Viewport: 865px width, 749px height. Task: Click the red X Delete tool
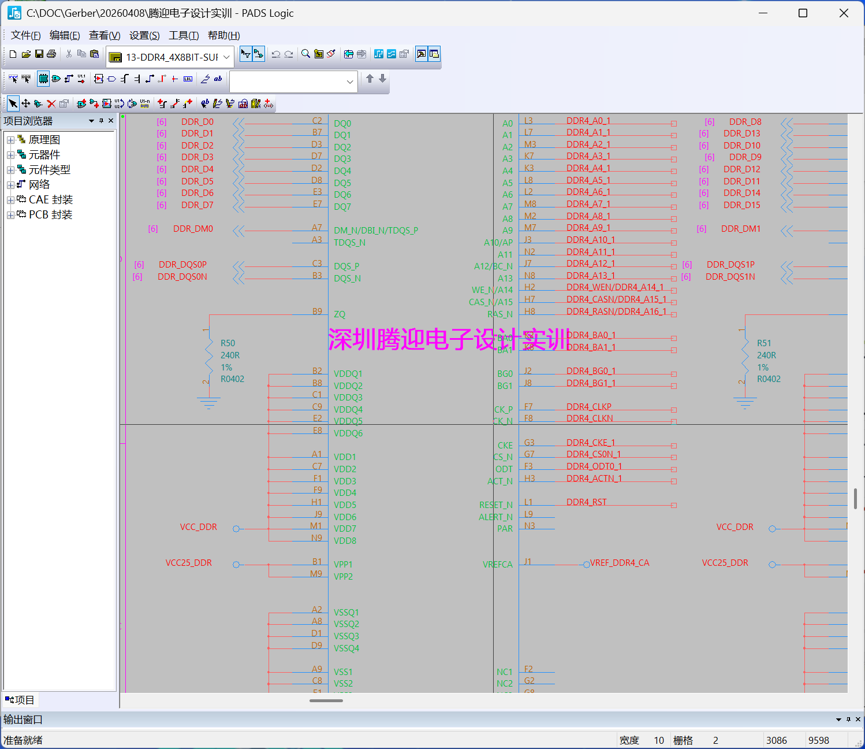(51, 103)
